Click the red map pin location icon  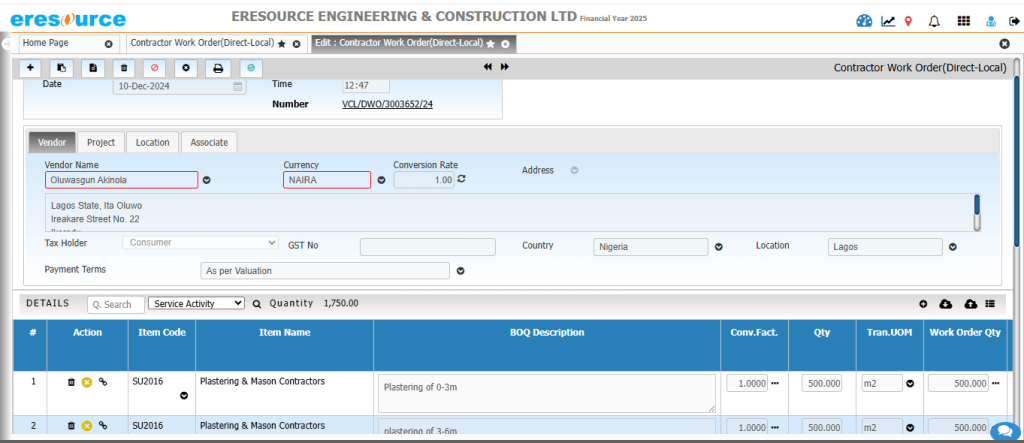(x=908, y=22)
